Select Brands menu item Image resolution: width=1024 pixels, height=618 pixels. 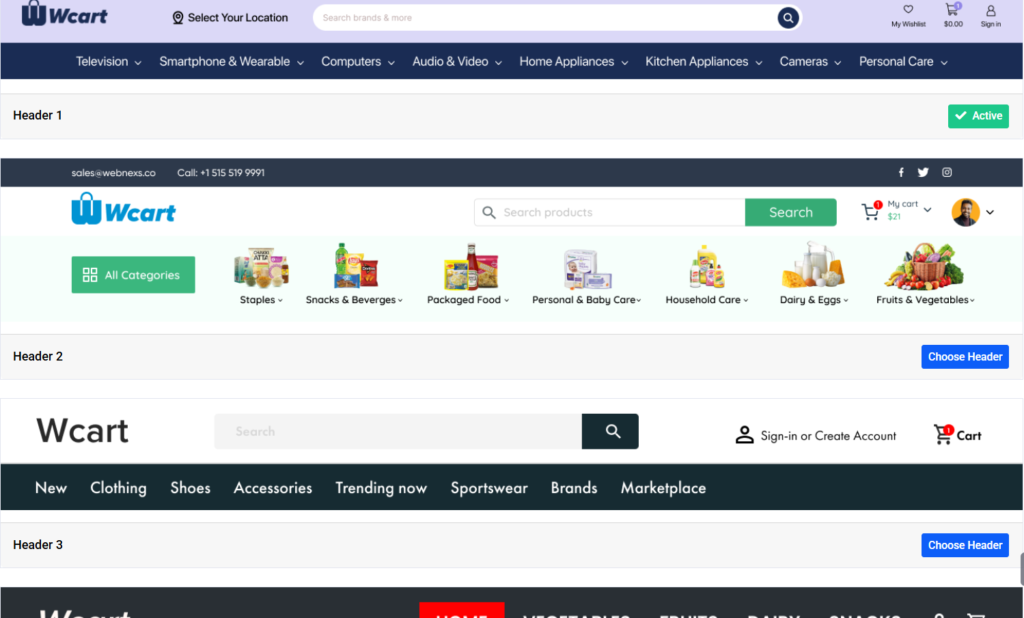coord(574,488)
